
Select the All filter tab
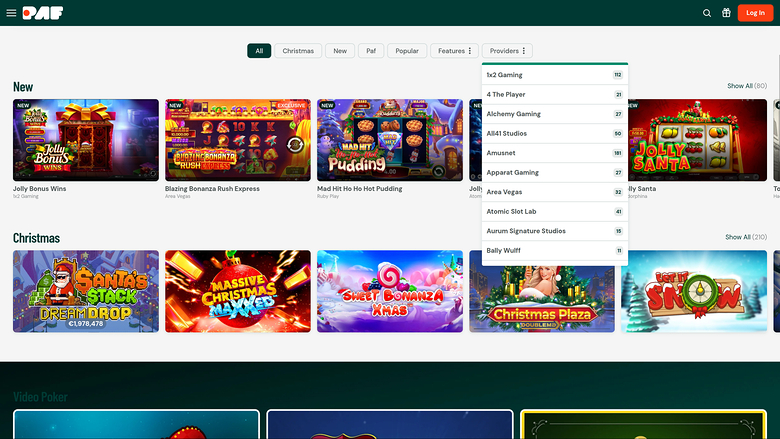[x=259, y=51]
